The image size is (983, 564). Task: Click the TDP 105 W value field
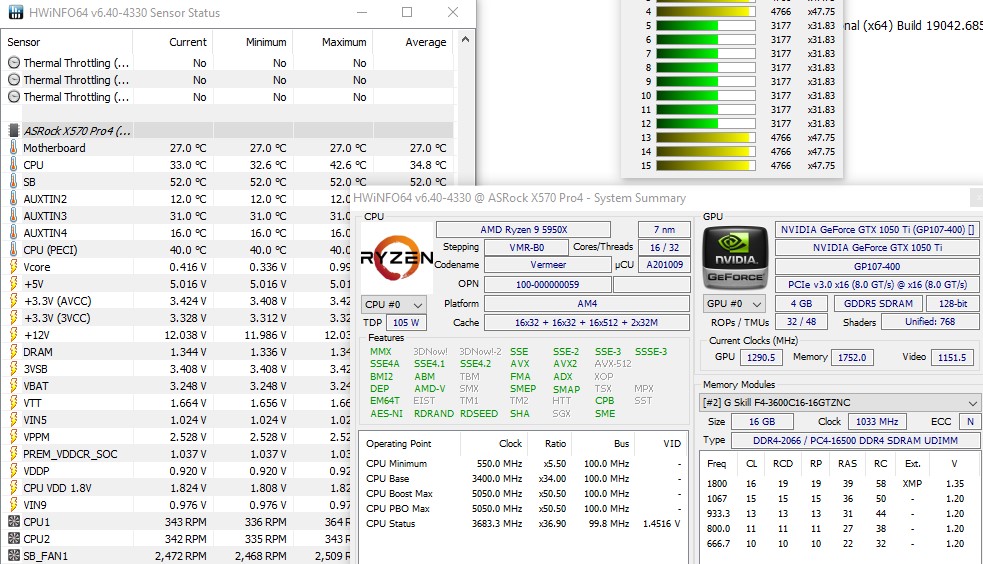point(406,323)
